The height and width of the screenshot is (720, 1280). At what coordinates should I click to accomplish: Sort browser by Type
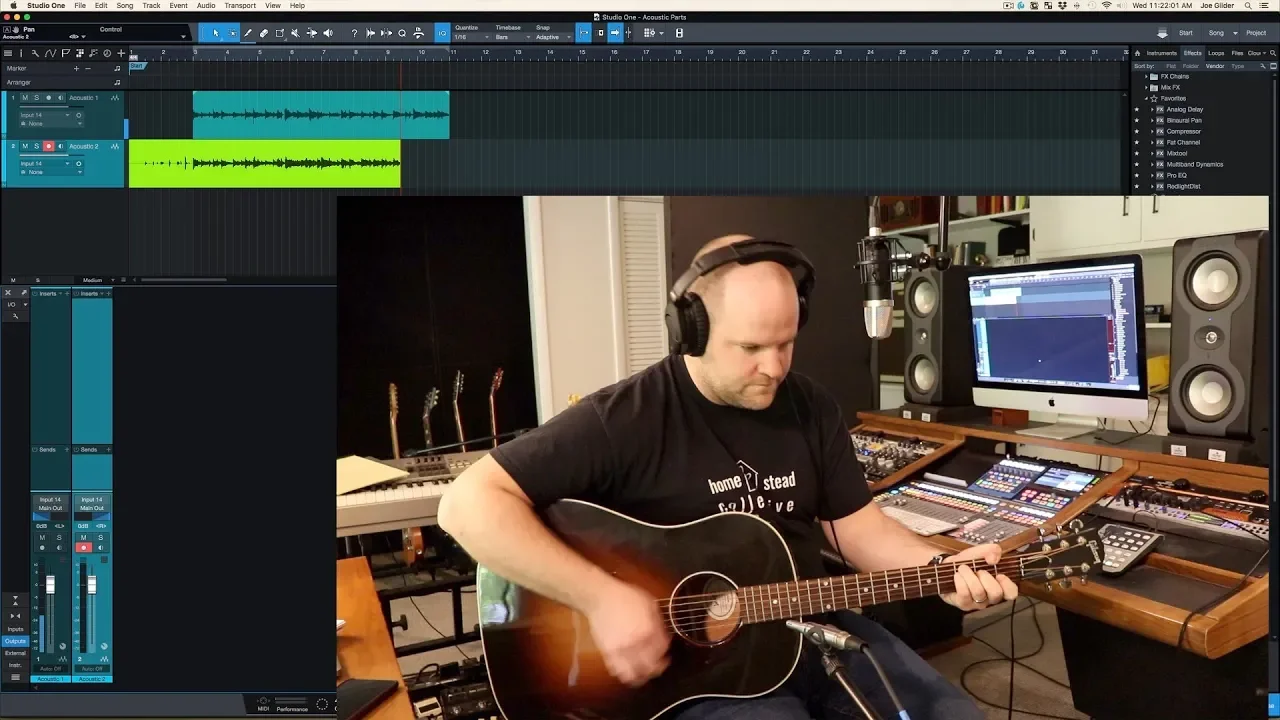click(1238, 66)
